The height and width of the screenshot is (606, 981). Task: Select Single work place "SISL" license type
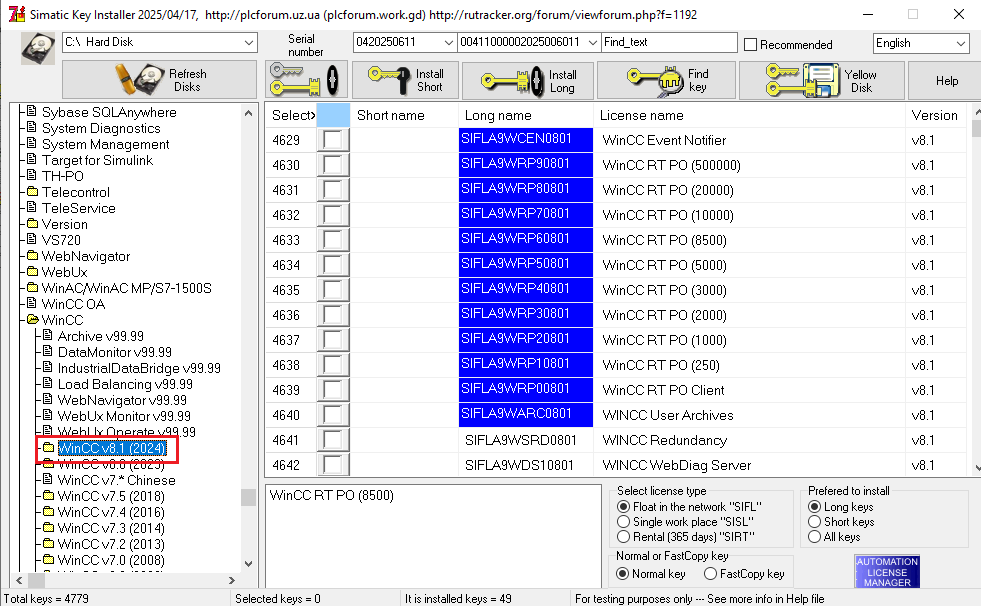point(624,522)
